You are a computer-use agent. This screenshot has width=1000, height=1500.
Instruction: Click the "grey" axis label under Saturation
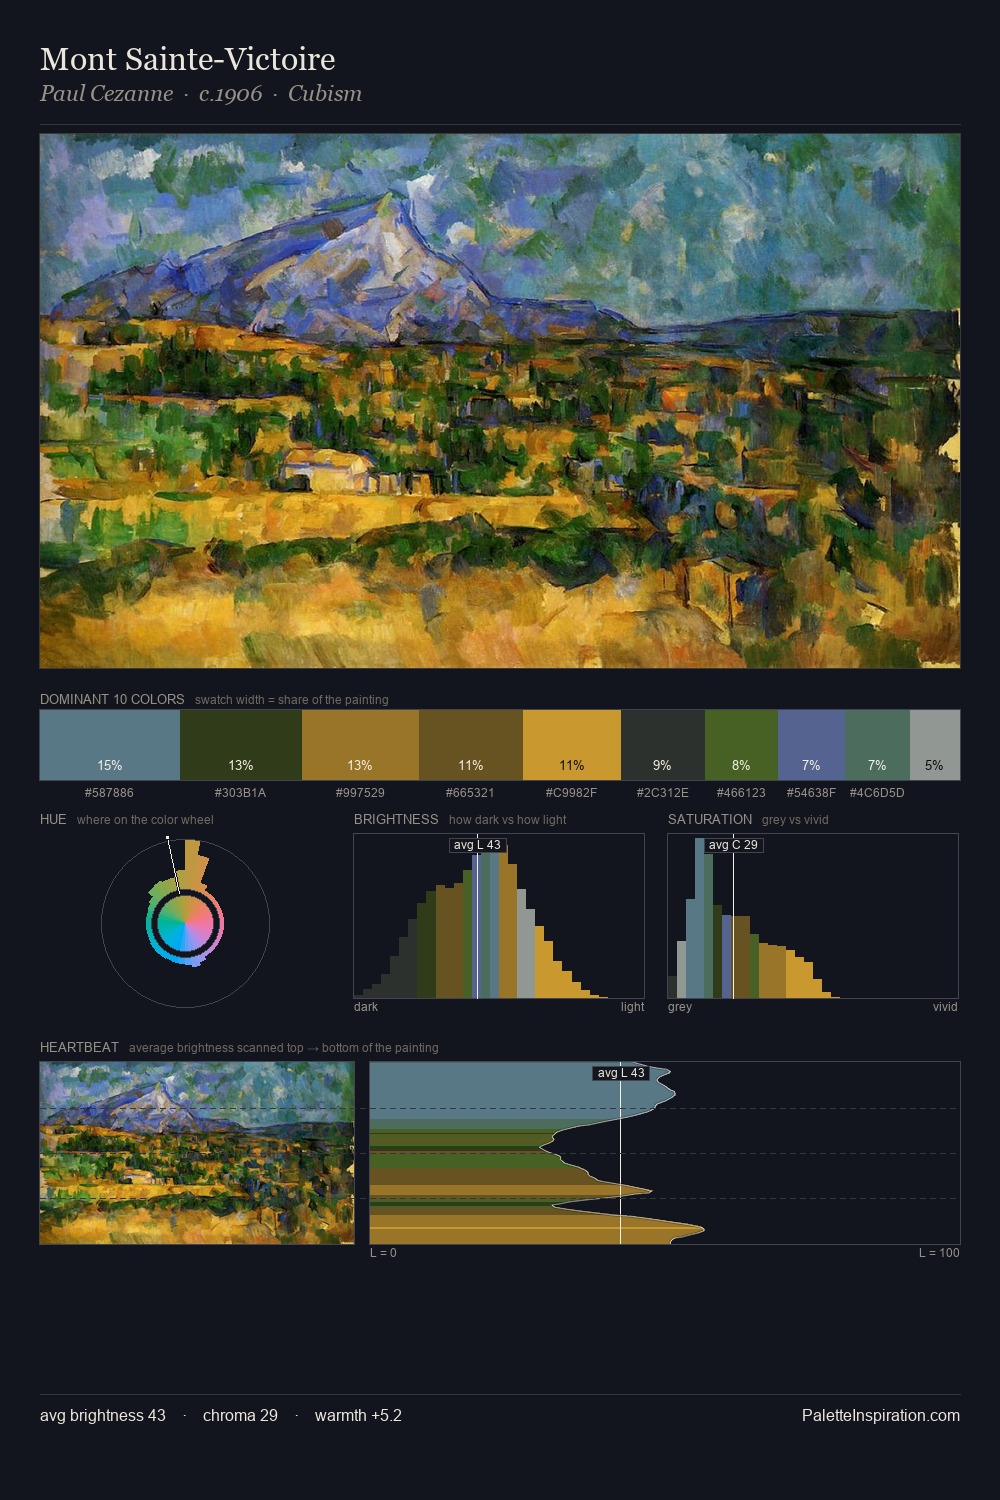pos(680,1007)
